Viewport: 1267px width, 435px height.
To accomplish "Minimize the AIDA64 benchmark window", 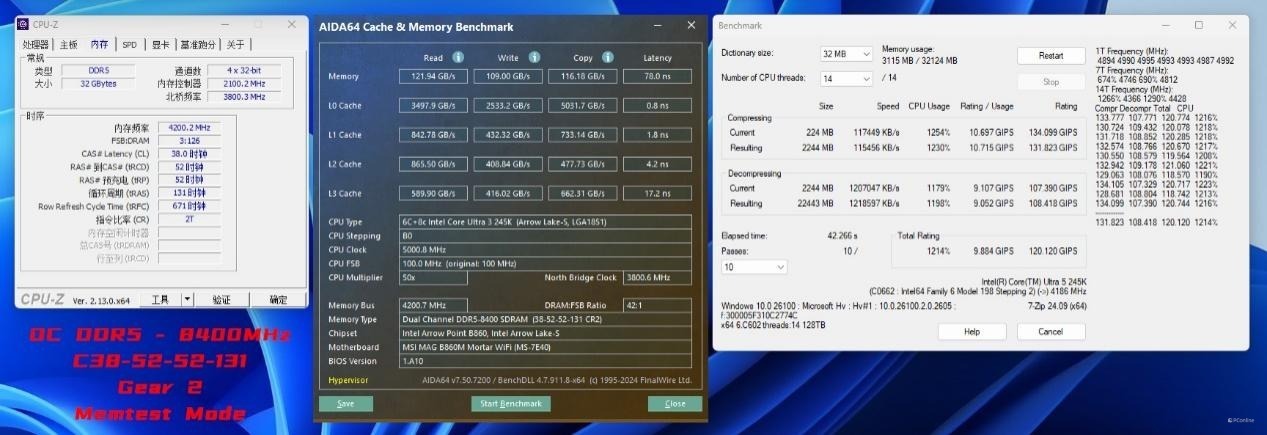I will click(x=657, y=26).
